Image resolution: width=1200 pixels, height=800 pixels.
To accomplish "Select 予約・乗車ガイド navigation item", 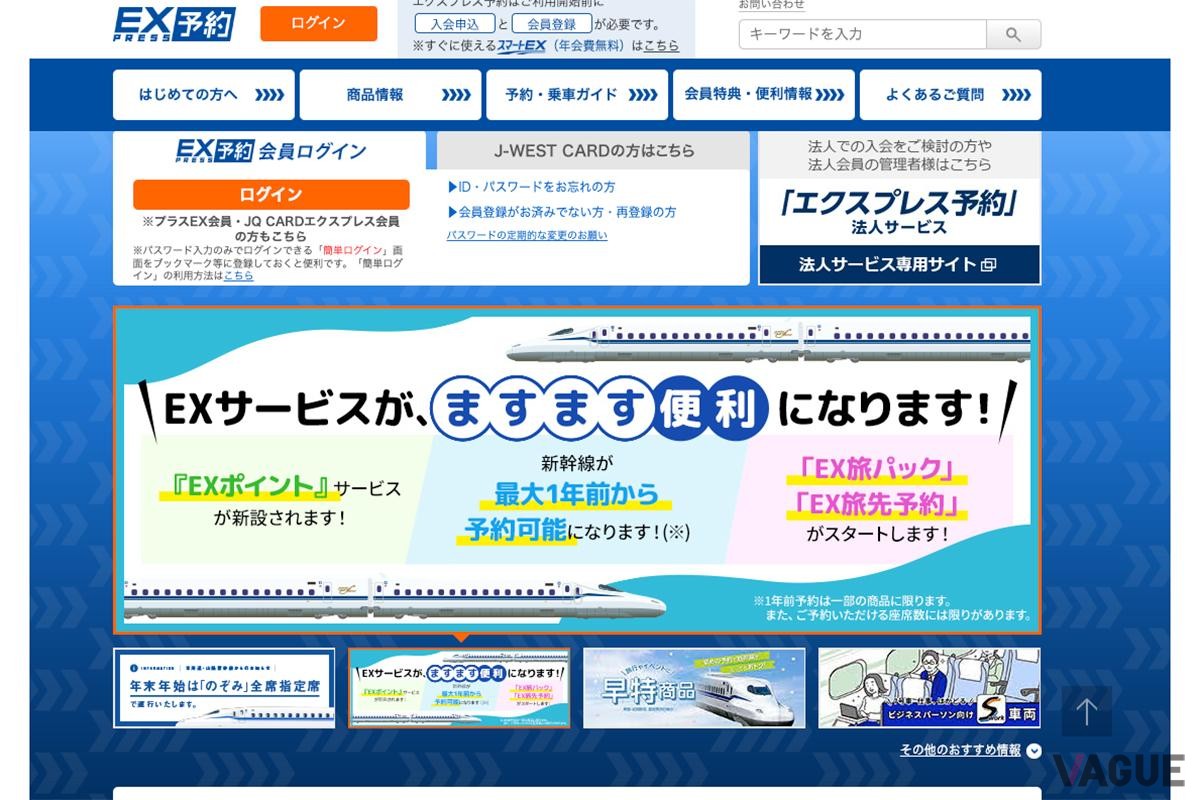I will 576,94.
